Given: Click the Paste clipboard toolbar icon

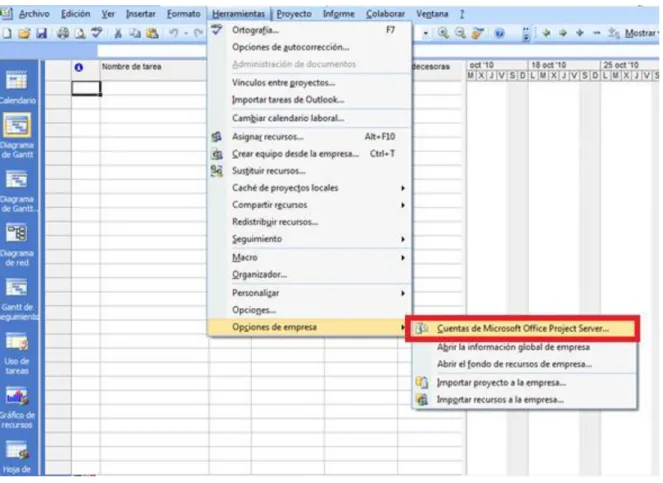Looking at the screenshot, I should [152, 33].
